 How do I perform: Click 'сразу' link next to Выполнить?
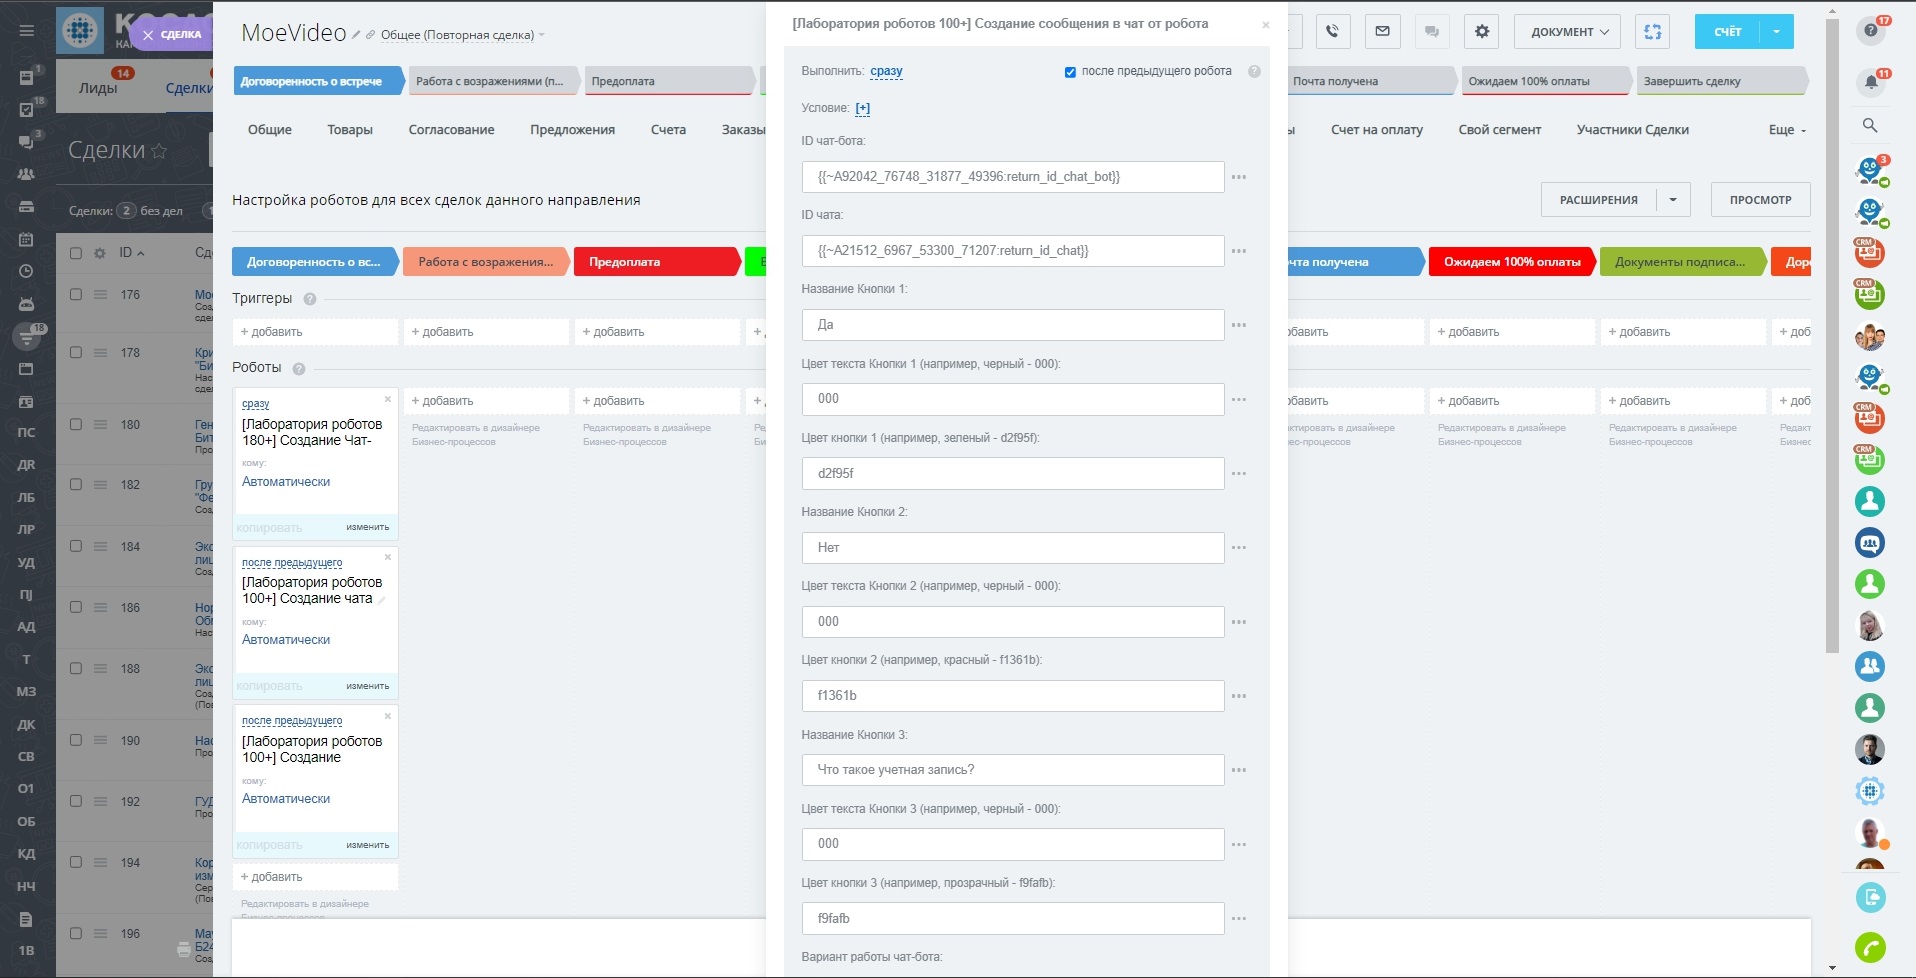point(886,71)
